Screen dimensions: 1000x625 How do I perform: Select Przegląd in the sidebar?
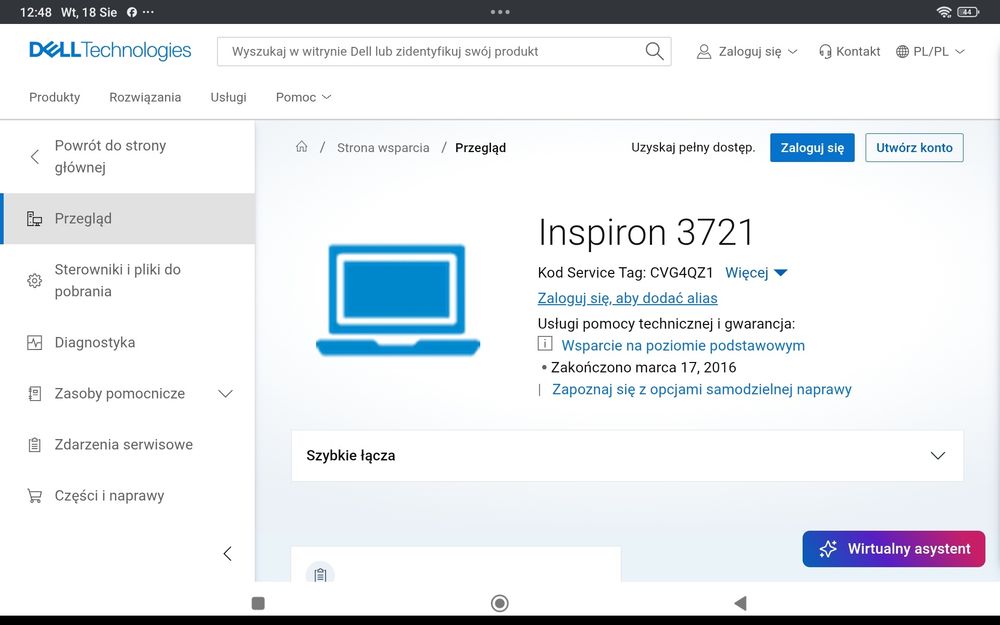tap(128, 219)
